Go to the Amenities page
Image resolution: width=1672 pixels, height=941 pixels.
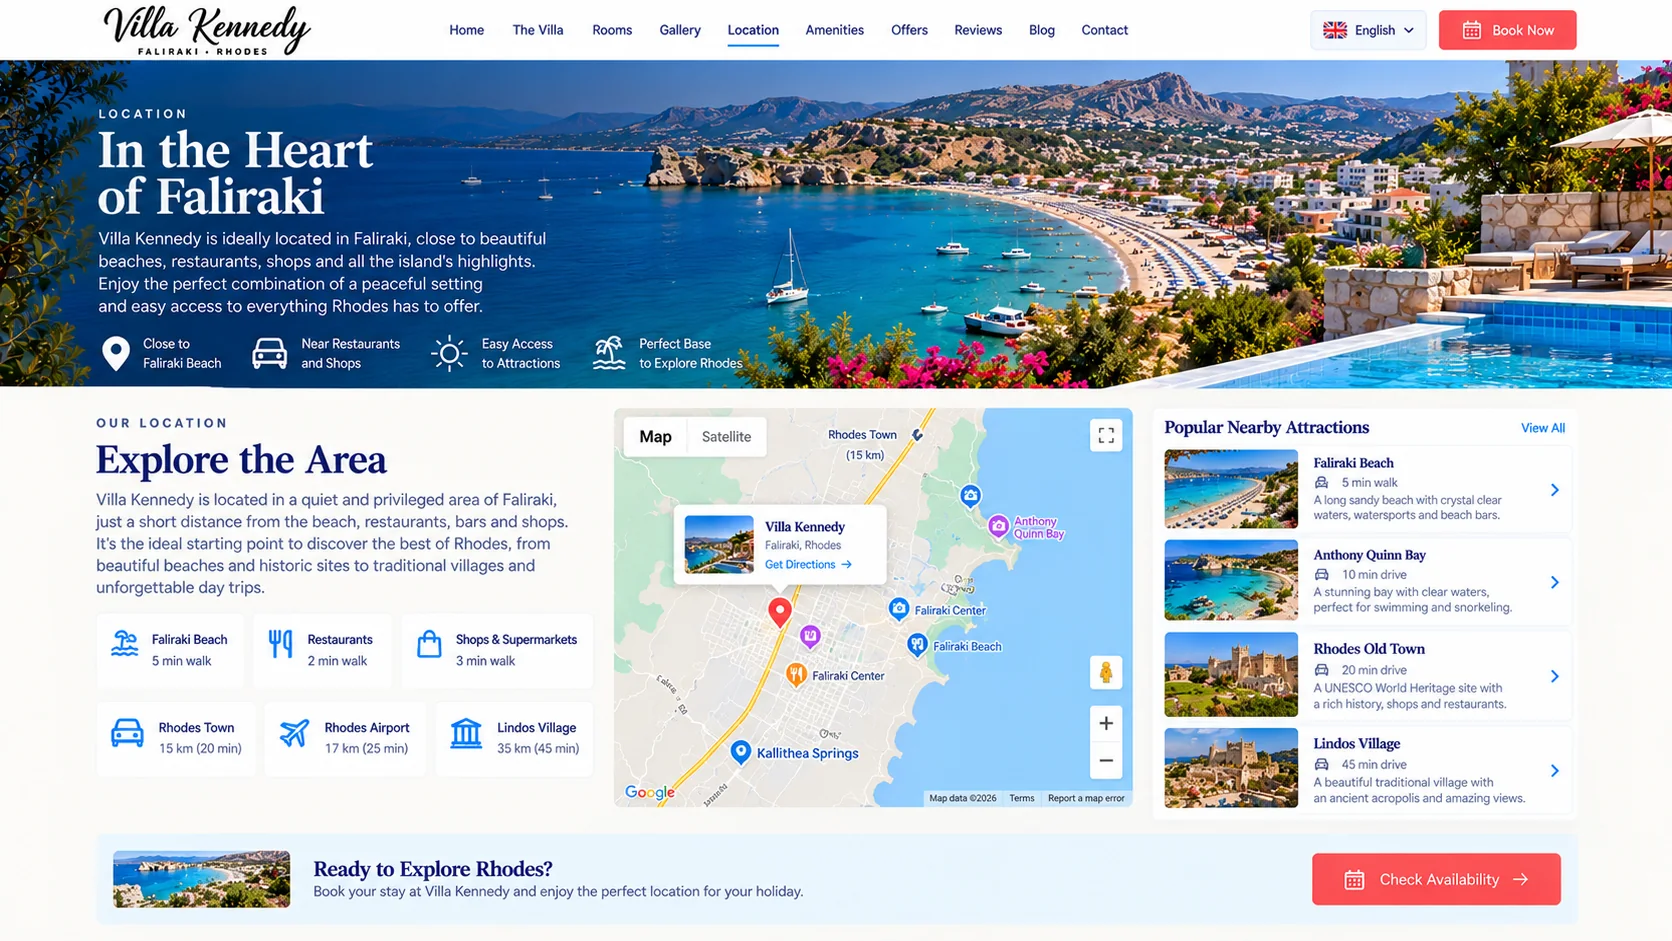coord(835,30)
